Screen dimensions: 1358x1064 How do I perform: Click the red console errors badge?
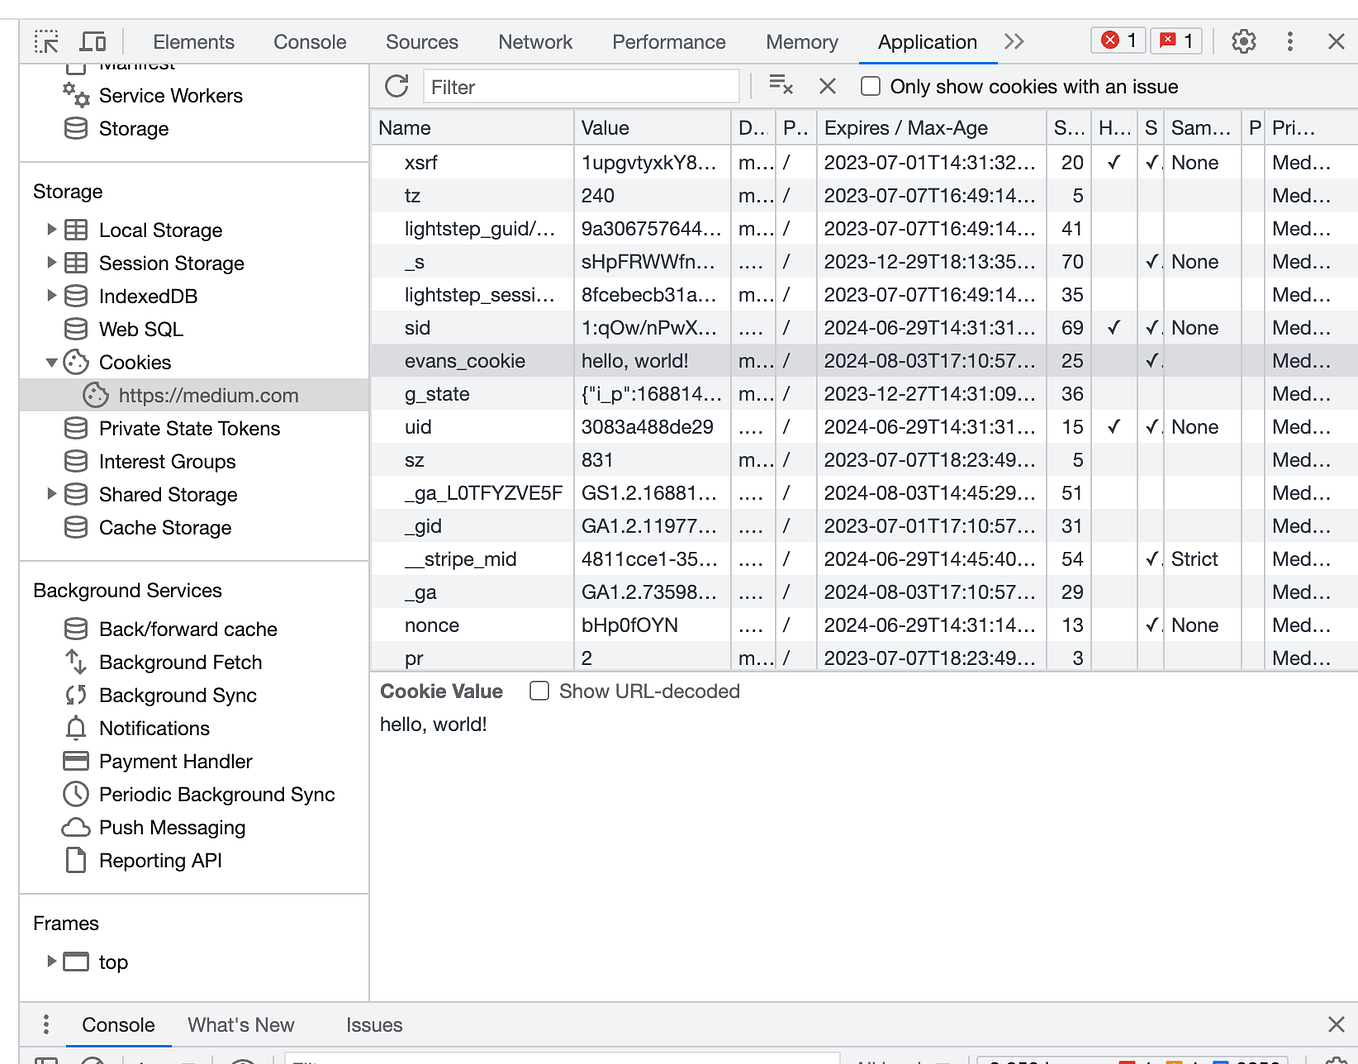1117,41
